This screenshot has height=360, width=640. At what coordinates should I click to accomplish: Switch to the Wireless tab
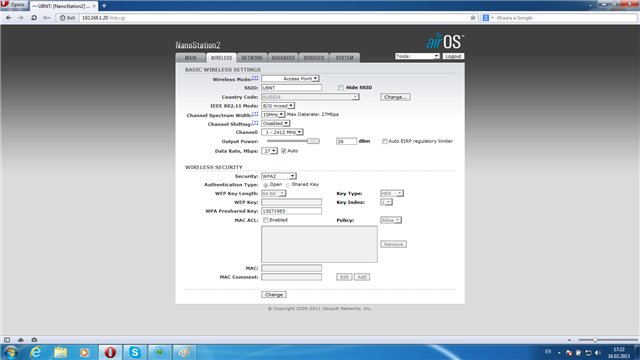[221, 58]
